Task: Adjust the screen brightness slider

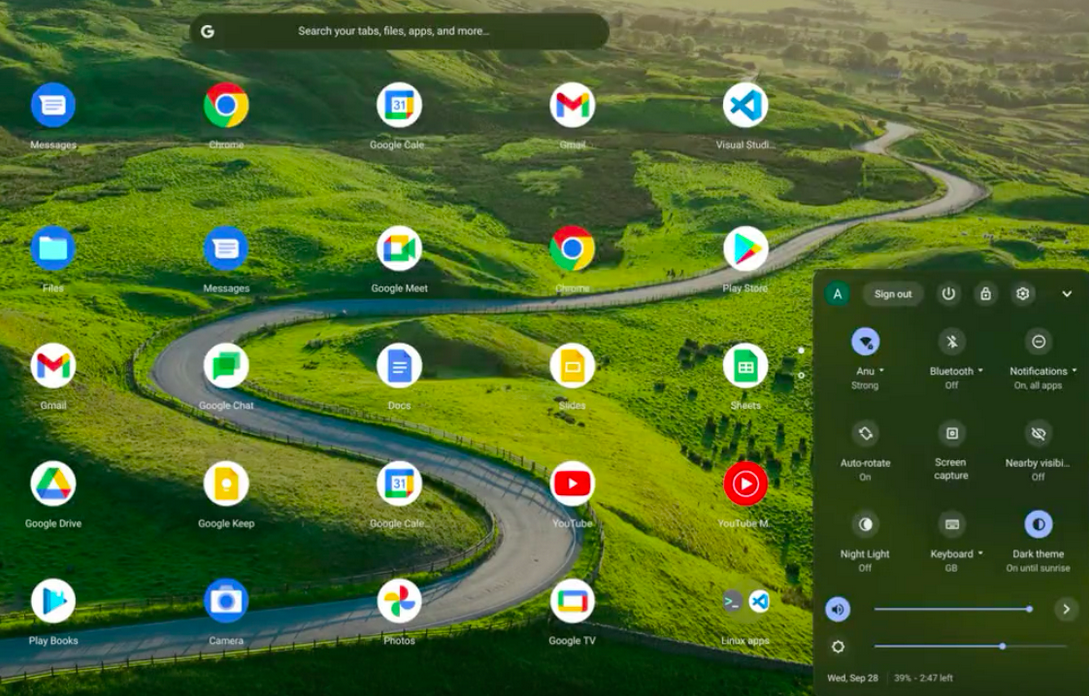Action: (x=970, y=646)
